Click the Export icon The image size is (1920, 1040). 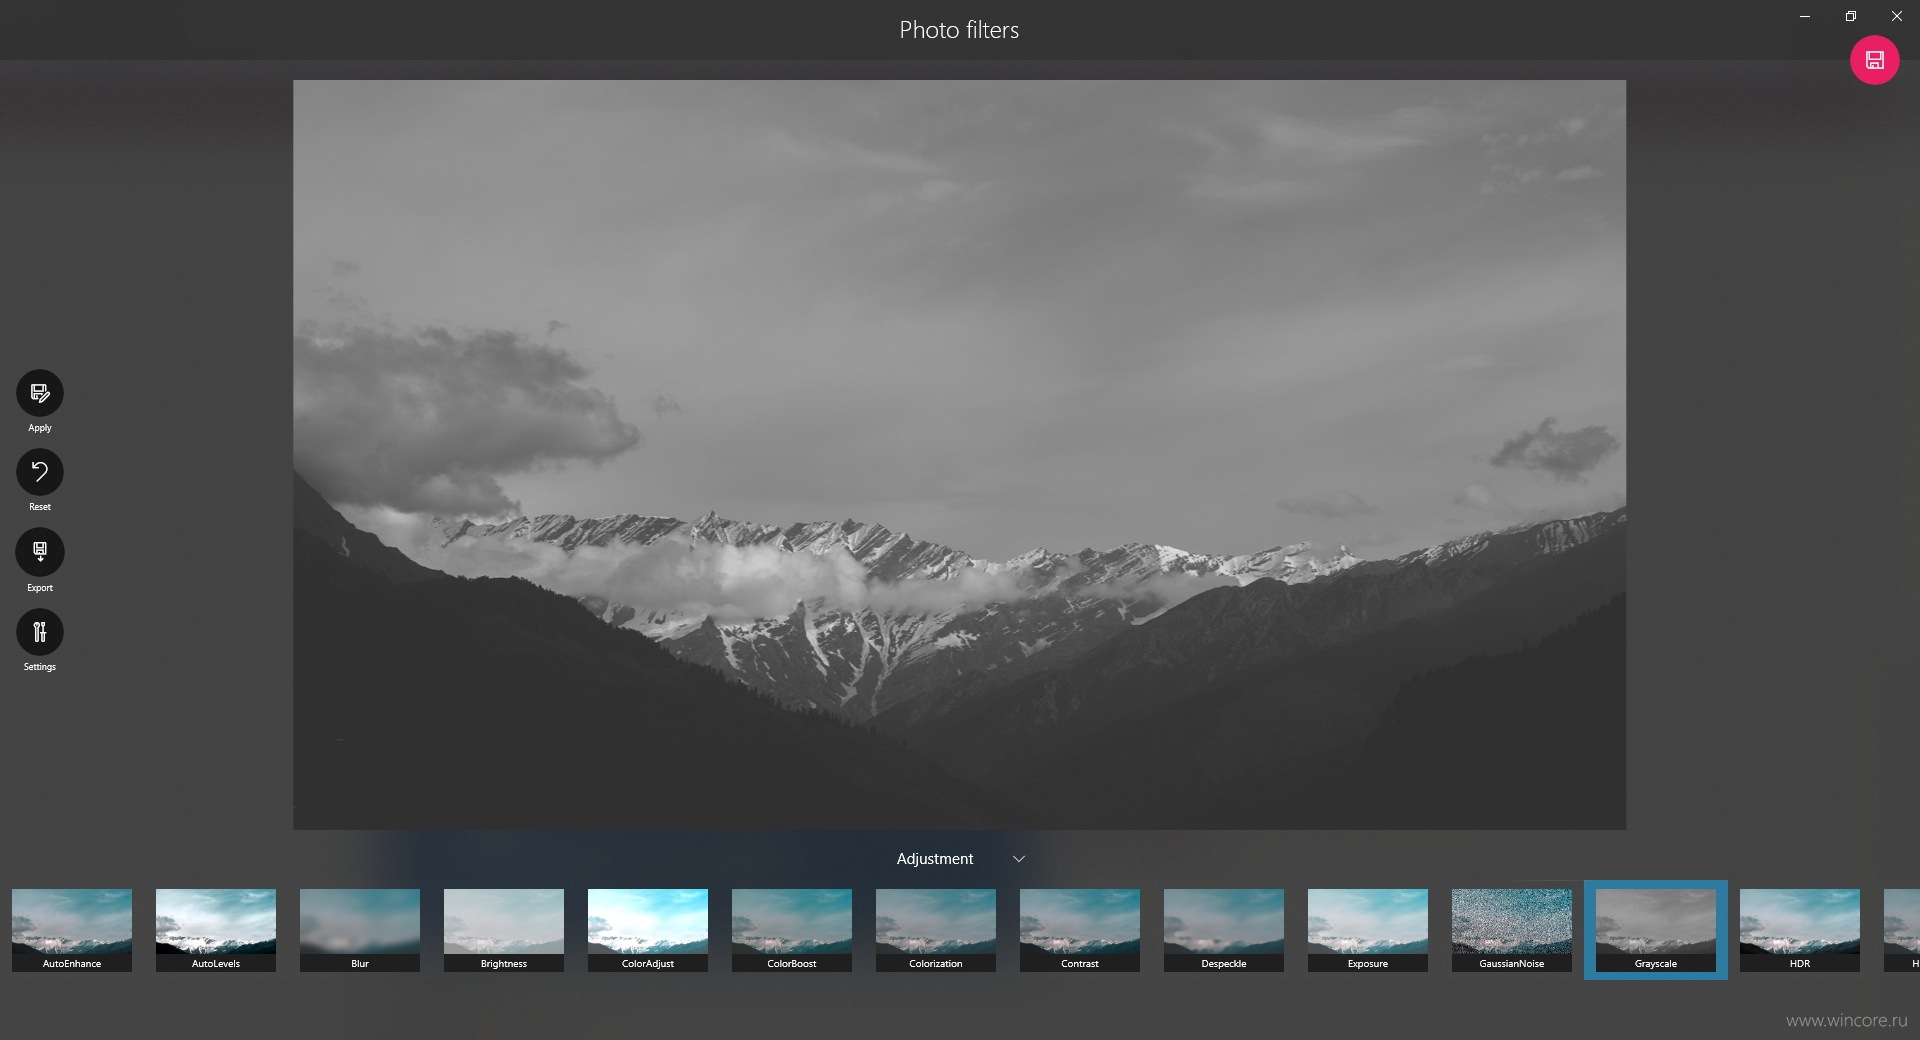[x=40, y=552]
